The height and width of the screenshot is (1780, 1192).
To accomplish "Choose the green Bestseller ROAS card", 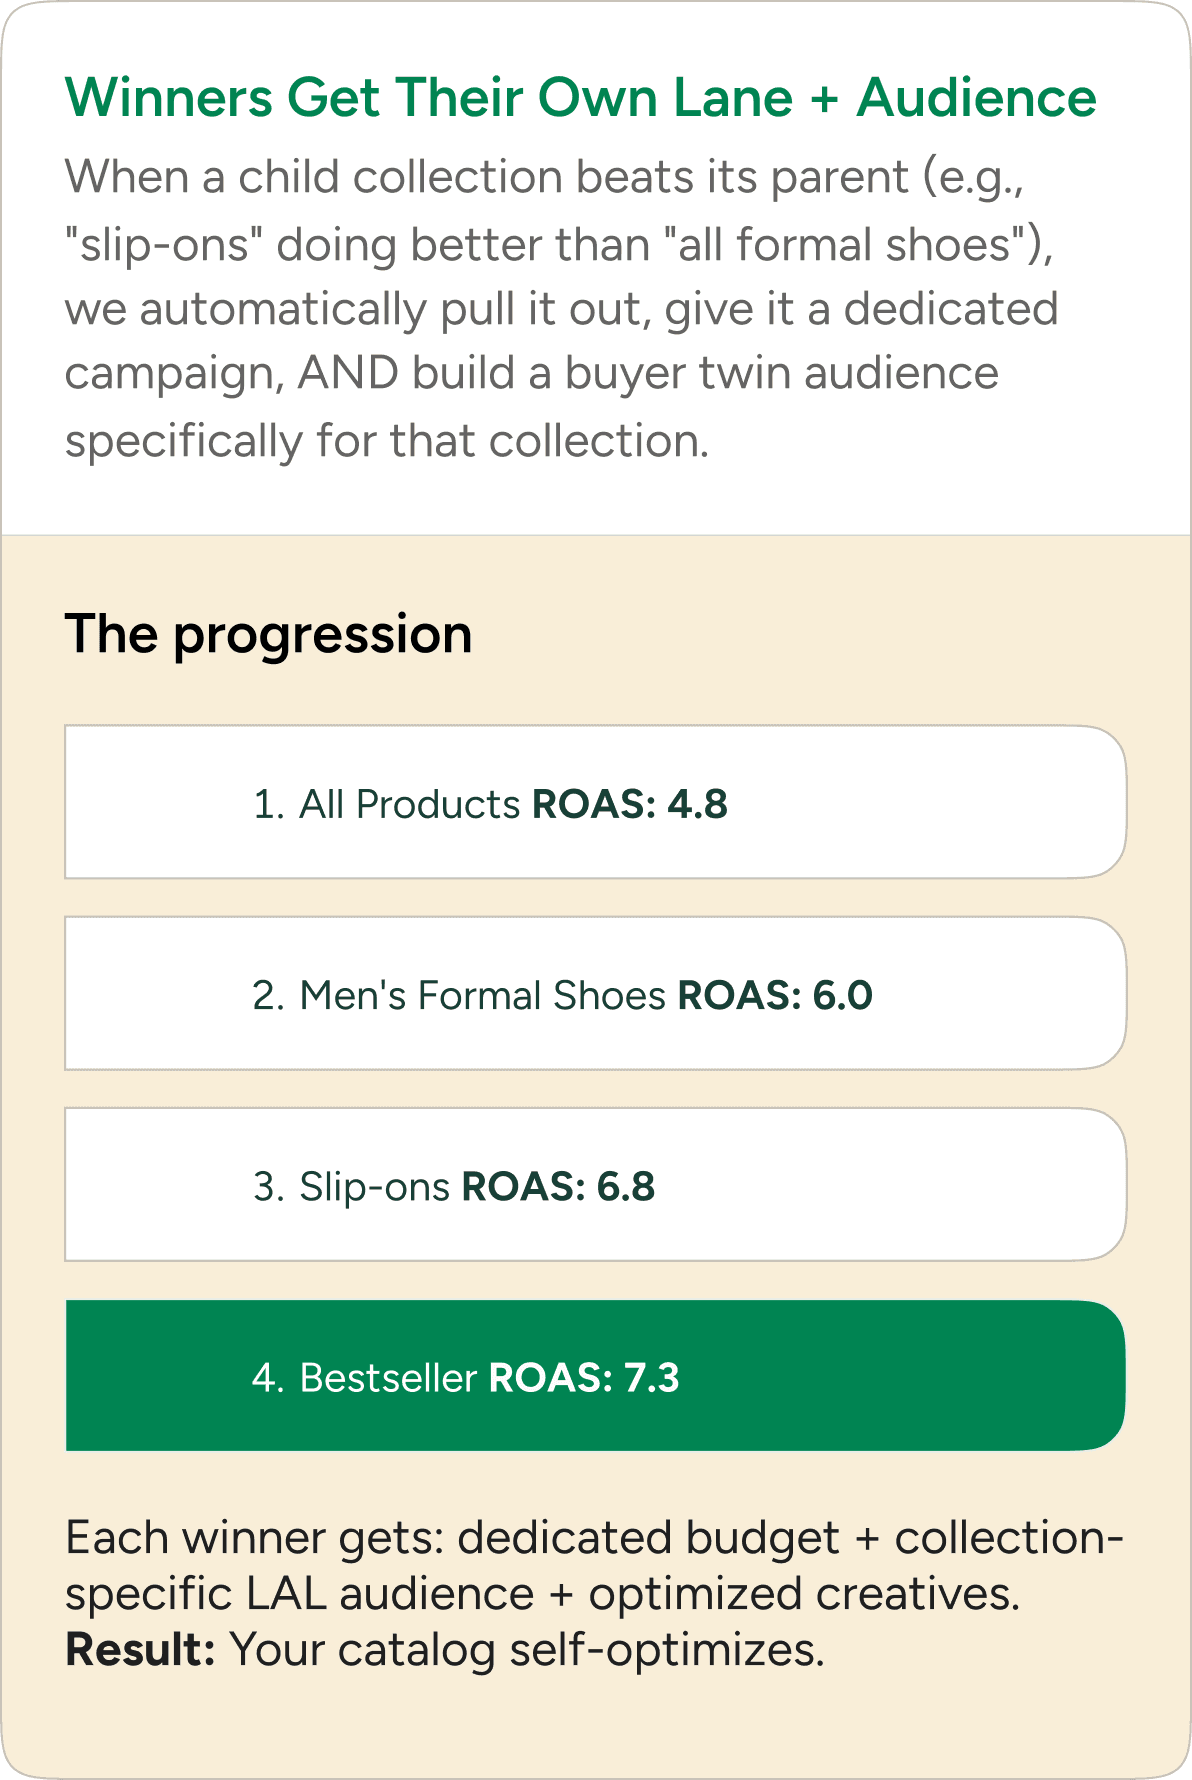I will [596, 1375].
